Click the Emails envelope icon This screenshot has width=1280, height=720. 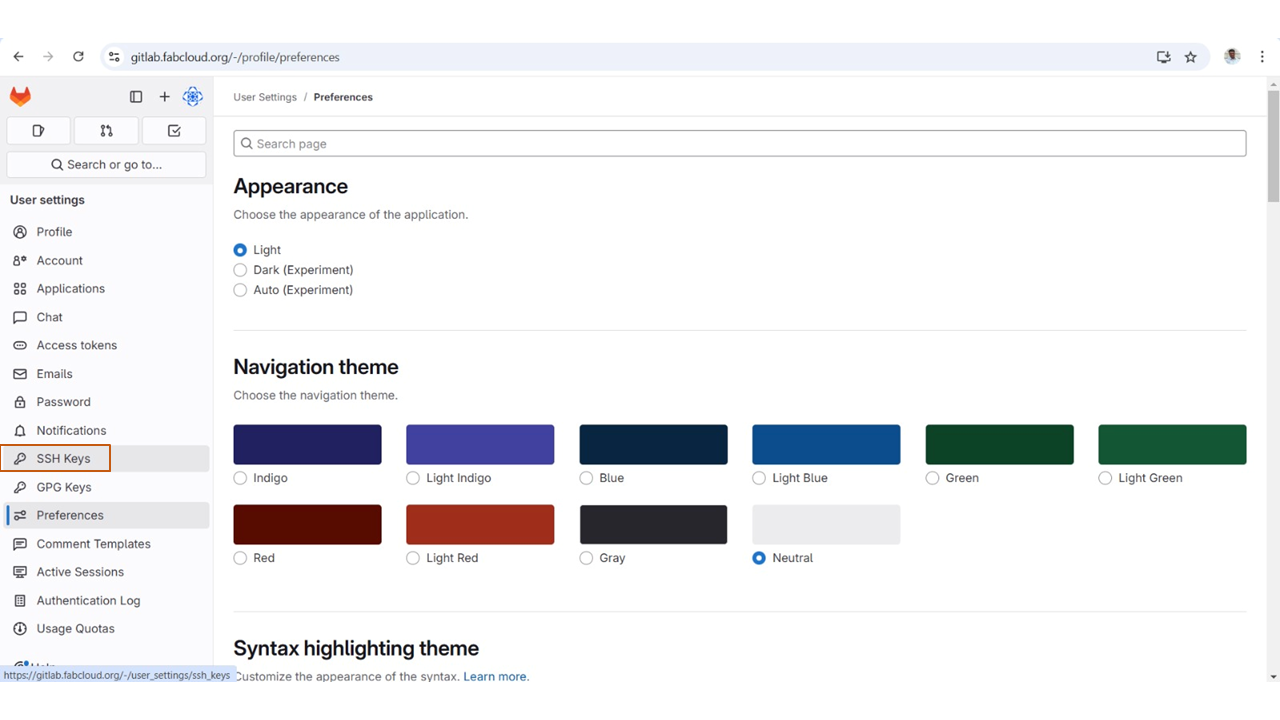pos(20,374)
